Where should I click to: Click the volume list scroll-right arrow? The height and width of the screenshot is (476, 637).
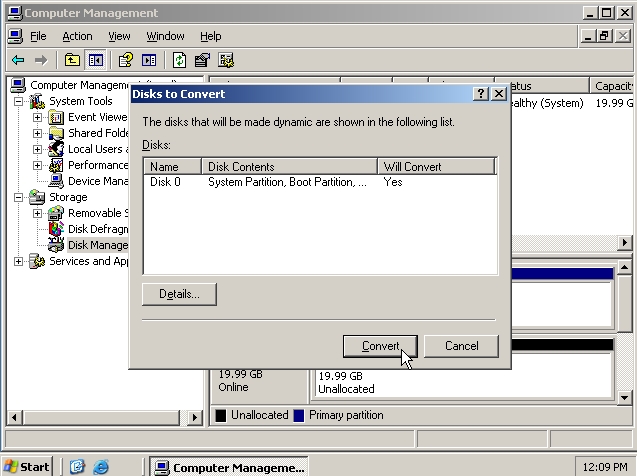[x=624, y=243]
